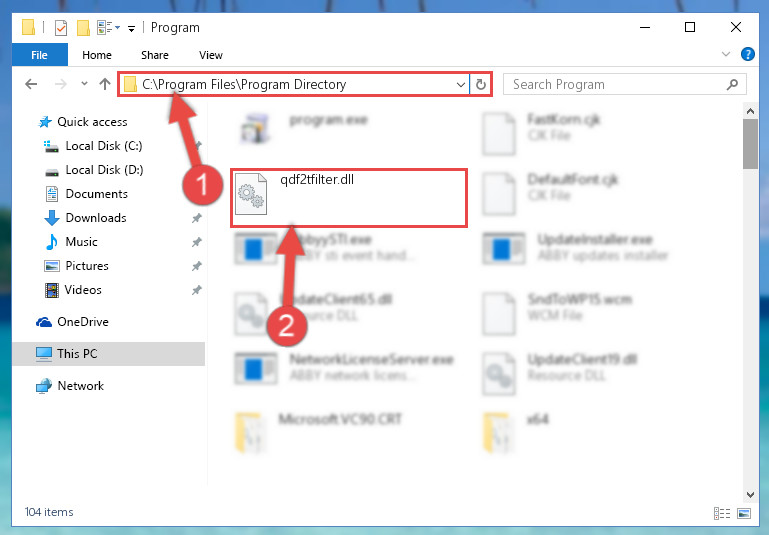Switch to the Home ribbon tab

[x=97, y=55]
